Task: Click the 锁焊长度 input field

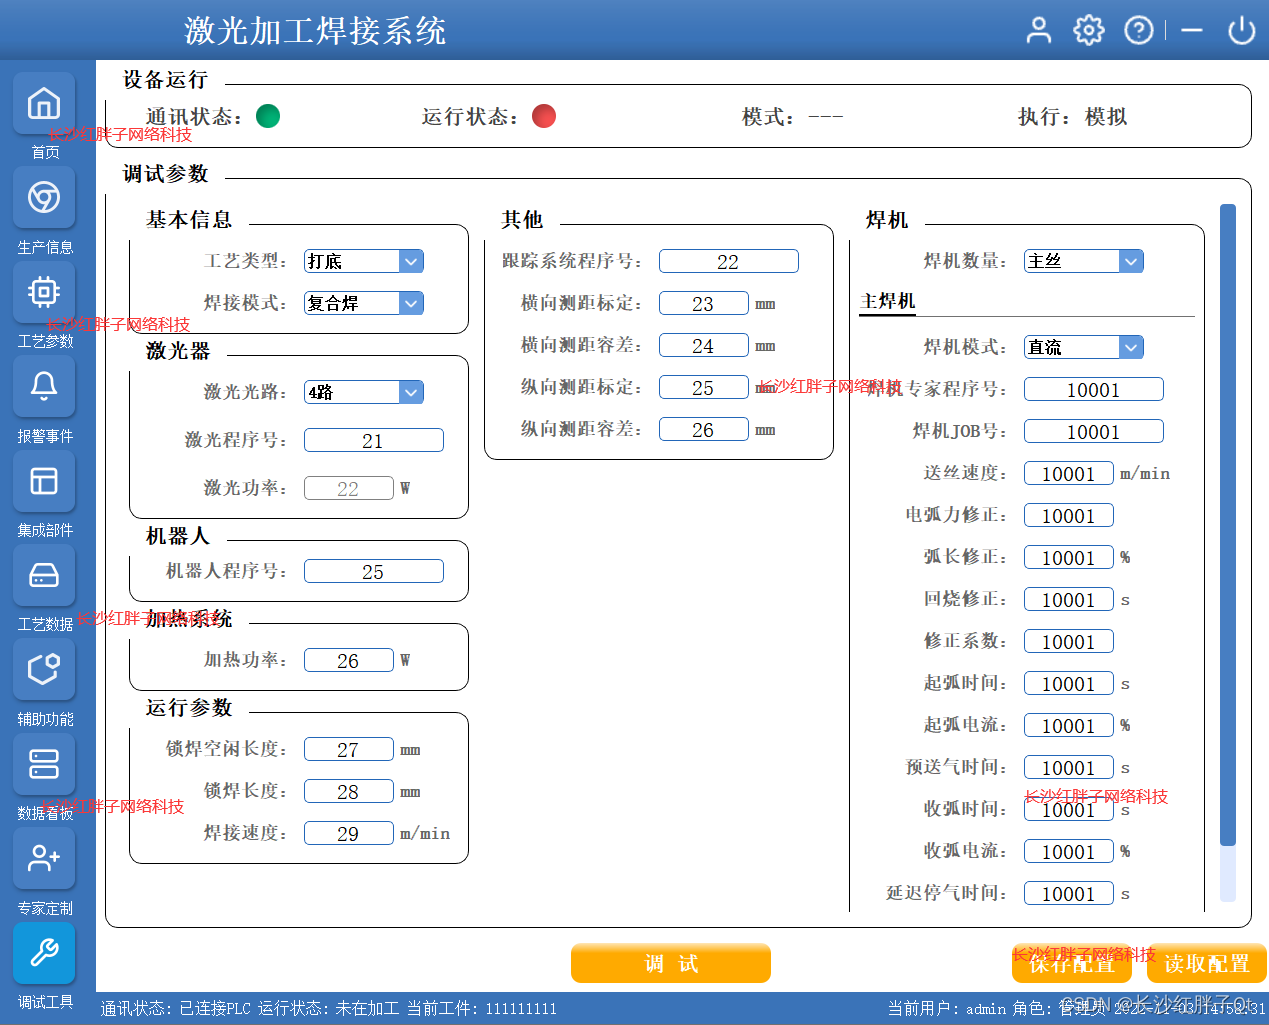Action: [349, 791]
